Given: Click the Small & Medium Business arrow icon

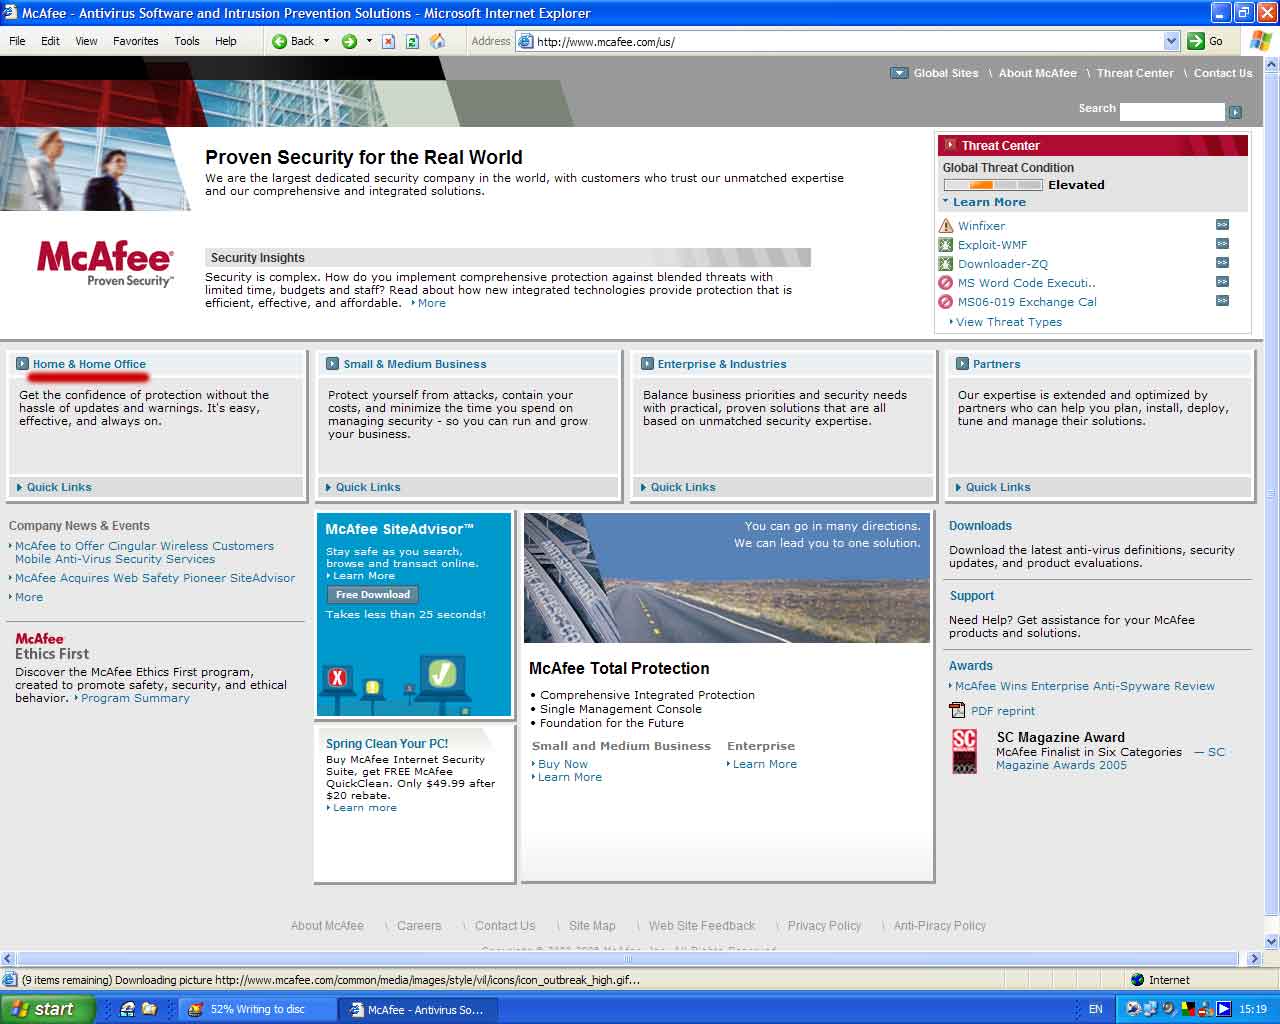Looking at the screenshot, I should (334, 364).
